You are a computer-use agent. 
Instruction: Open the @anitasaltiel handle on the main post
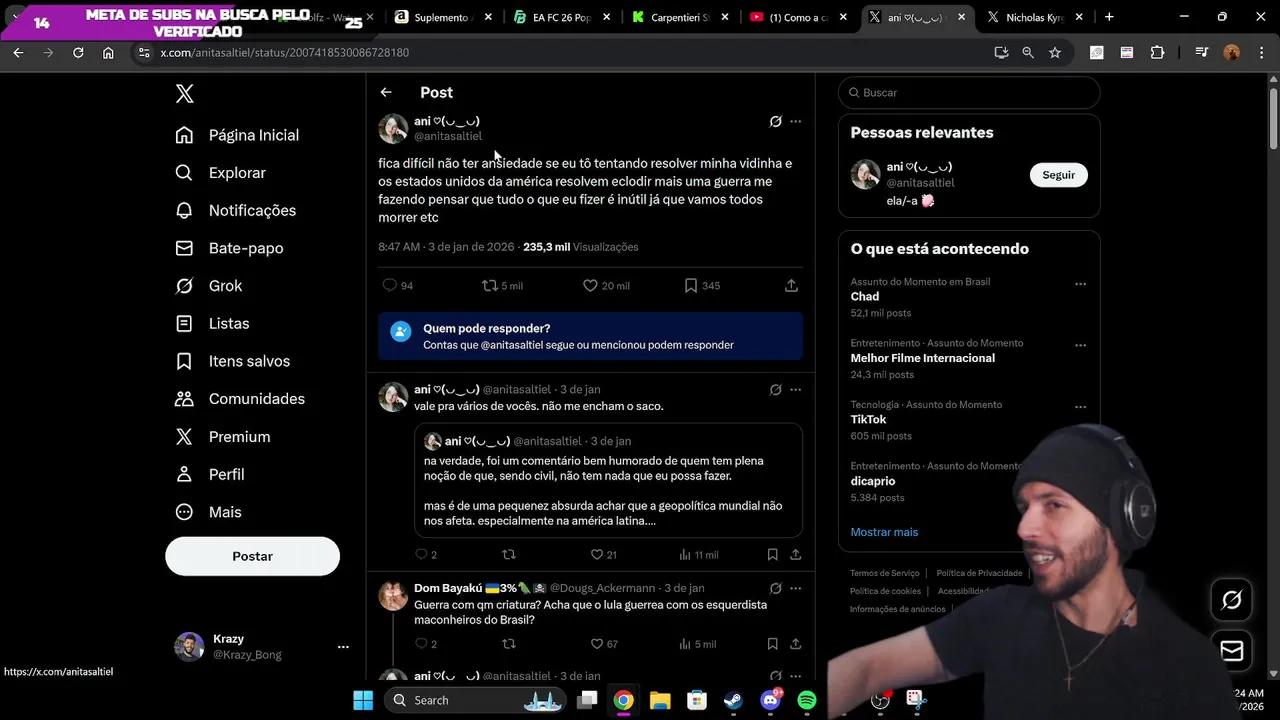[x=448, y=136]
